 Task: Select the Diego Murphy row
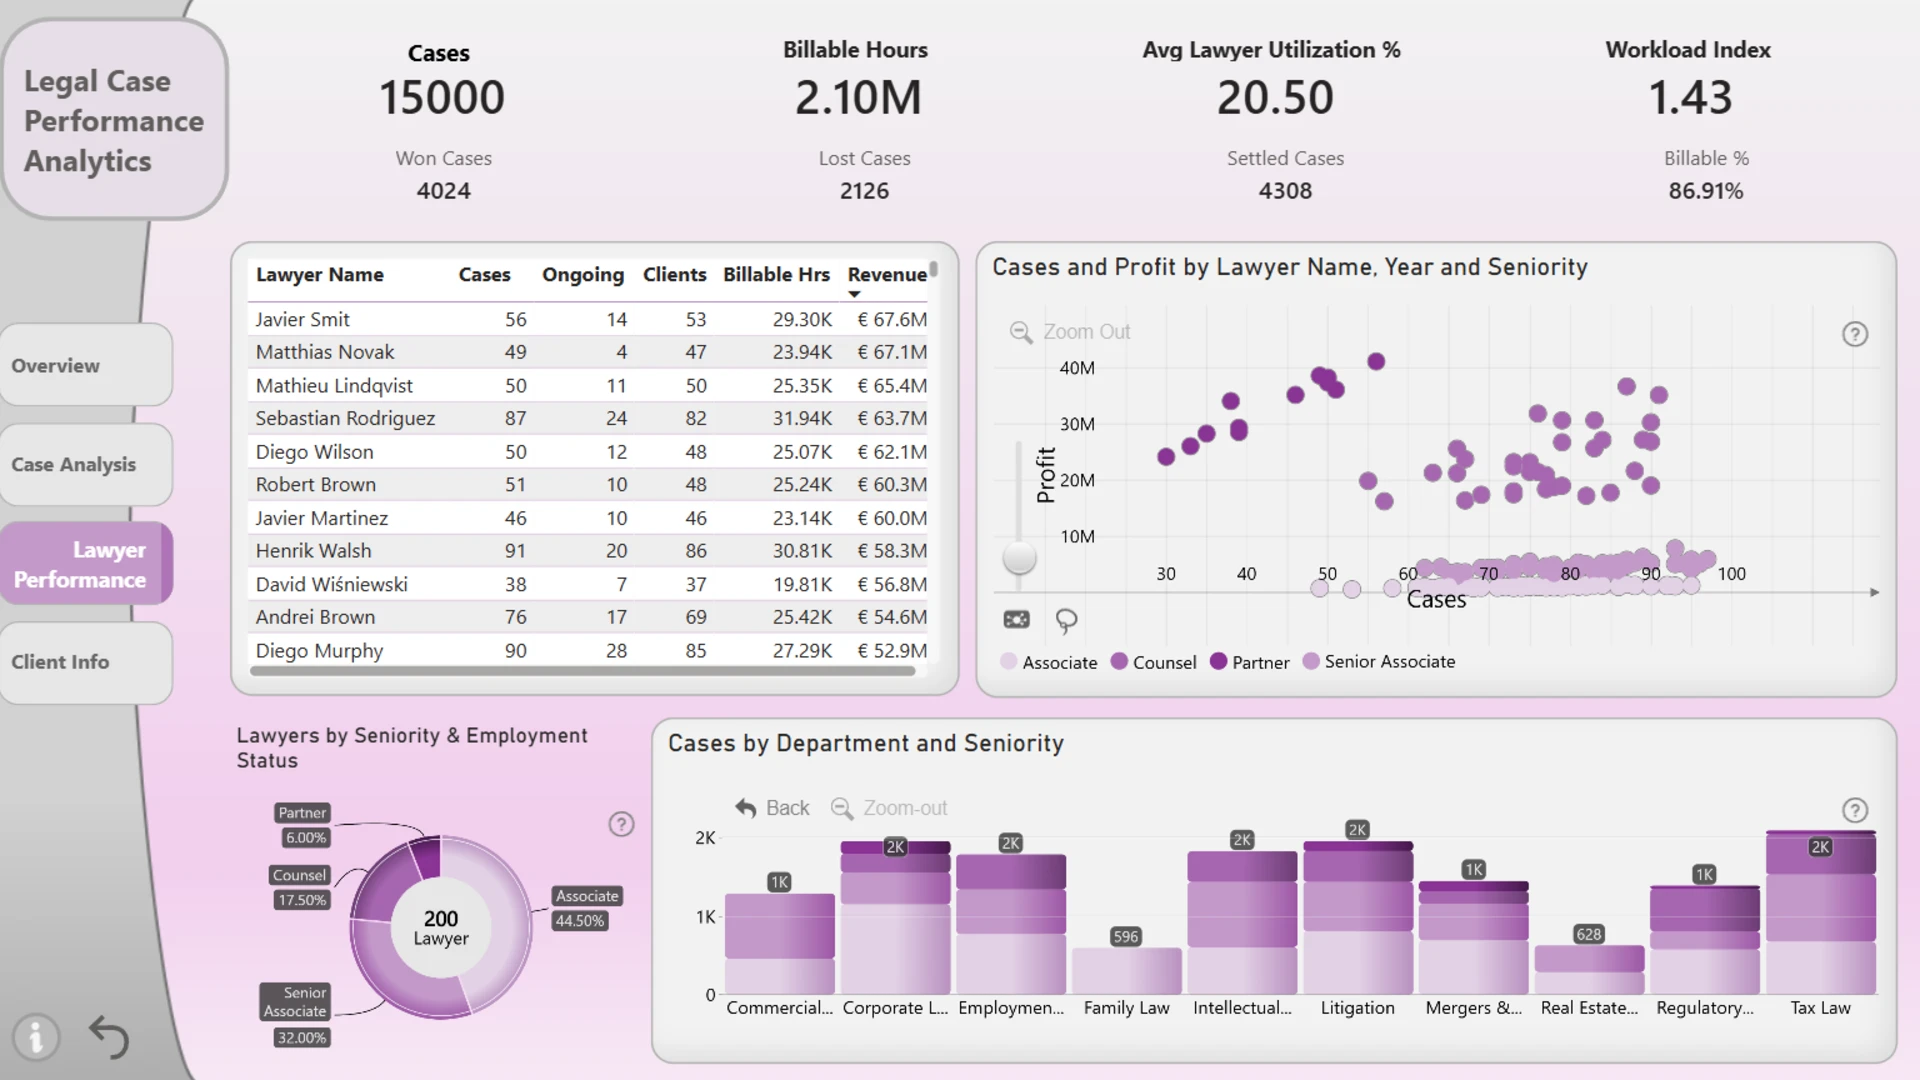pos(588,650)
